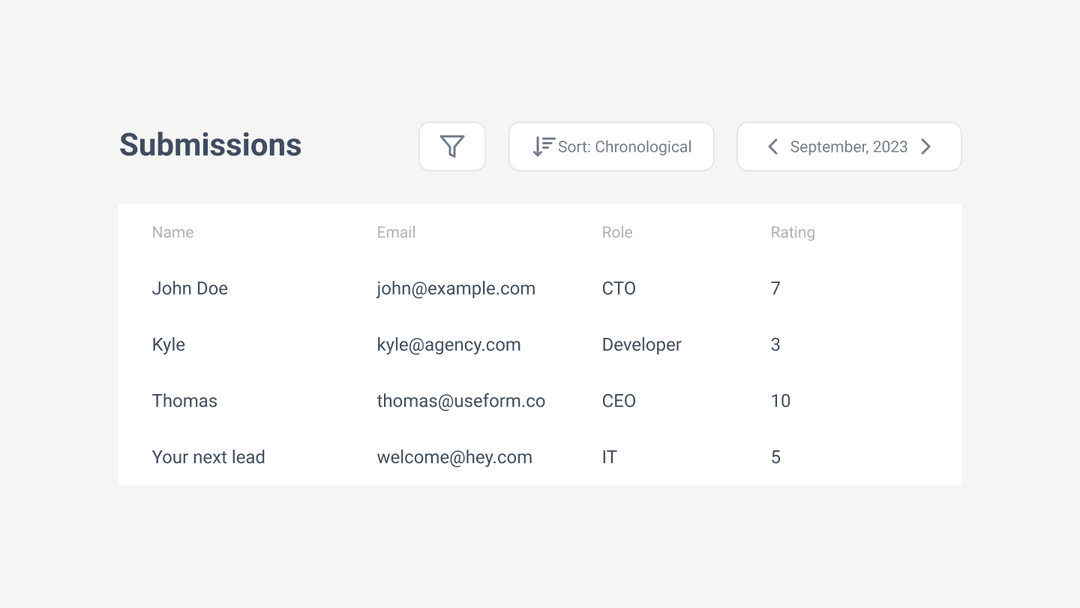The width and height of the screenshot is (1080, 608).
Task: Click the sort descending icon
Action: pyautogui.click(x=543, y=147)
